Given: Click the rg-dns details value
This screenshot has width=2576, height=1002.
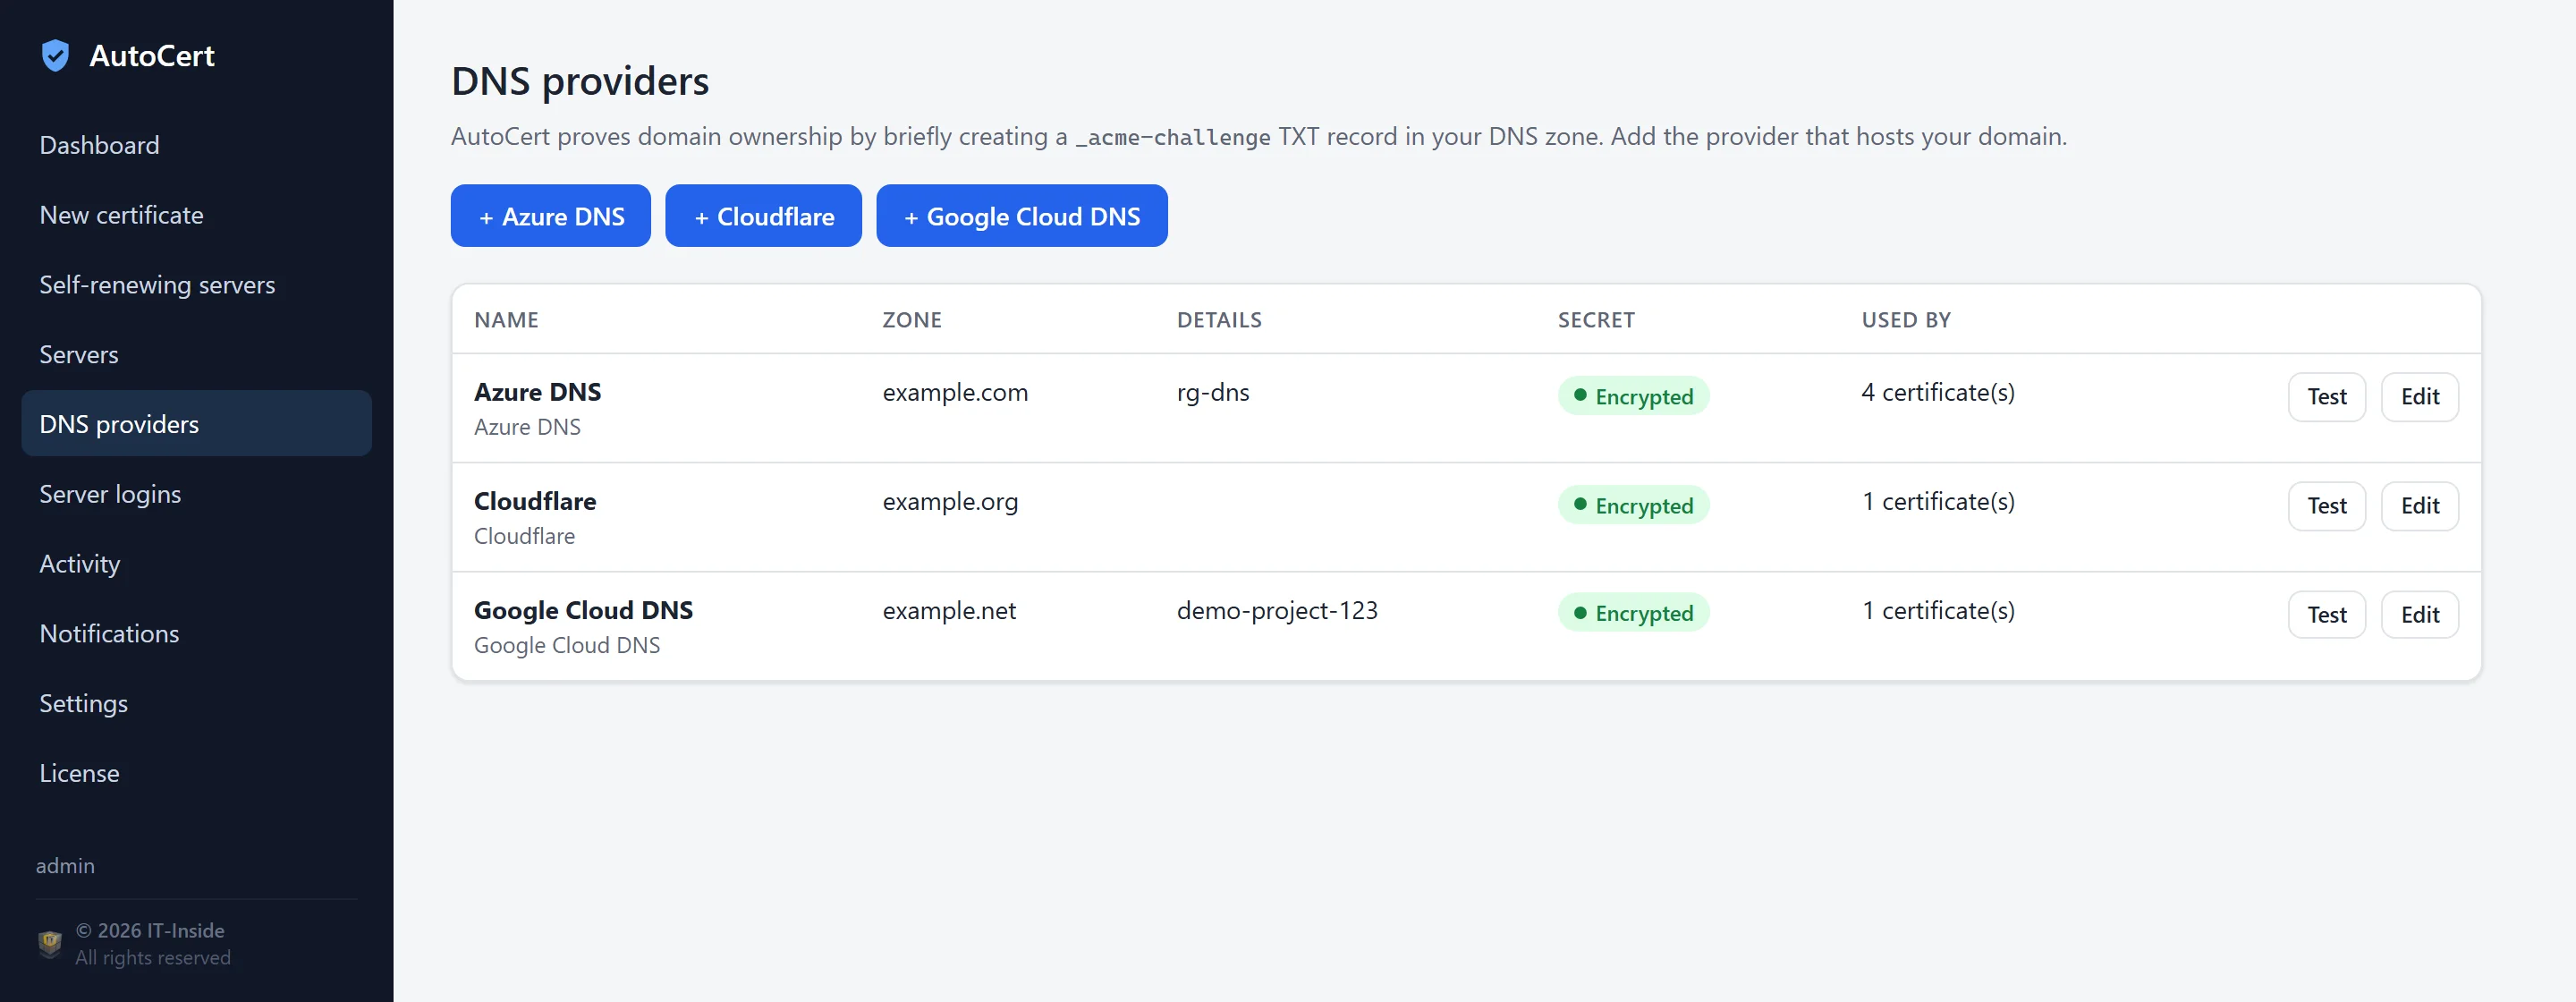Looking at the screenshot, I should pyautogui.click(x=1213, y=392).
